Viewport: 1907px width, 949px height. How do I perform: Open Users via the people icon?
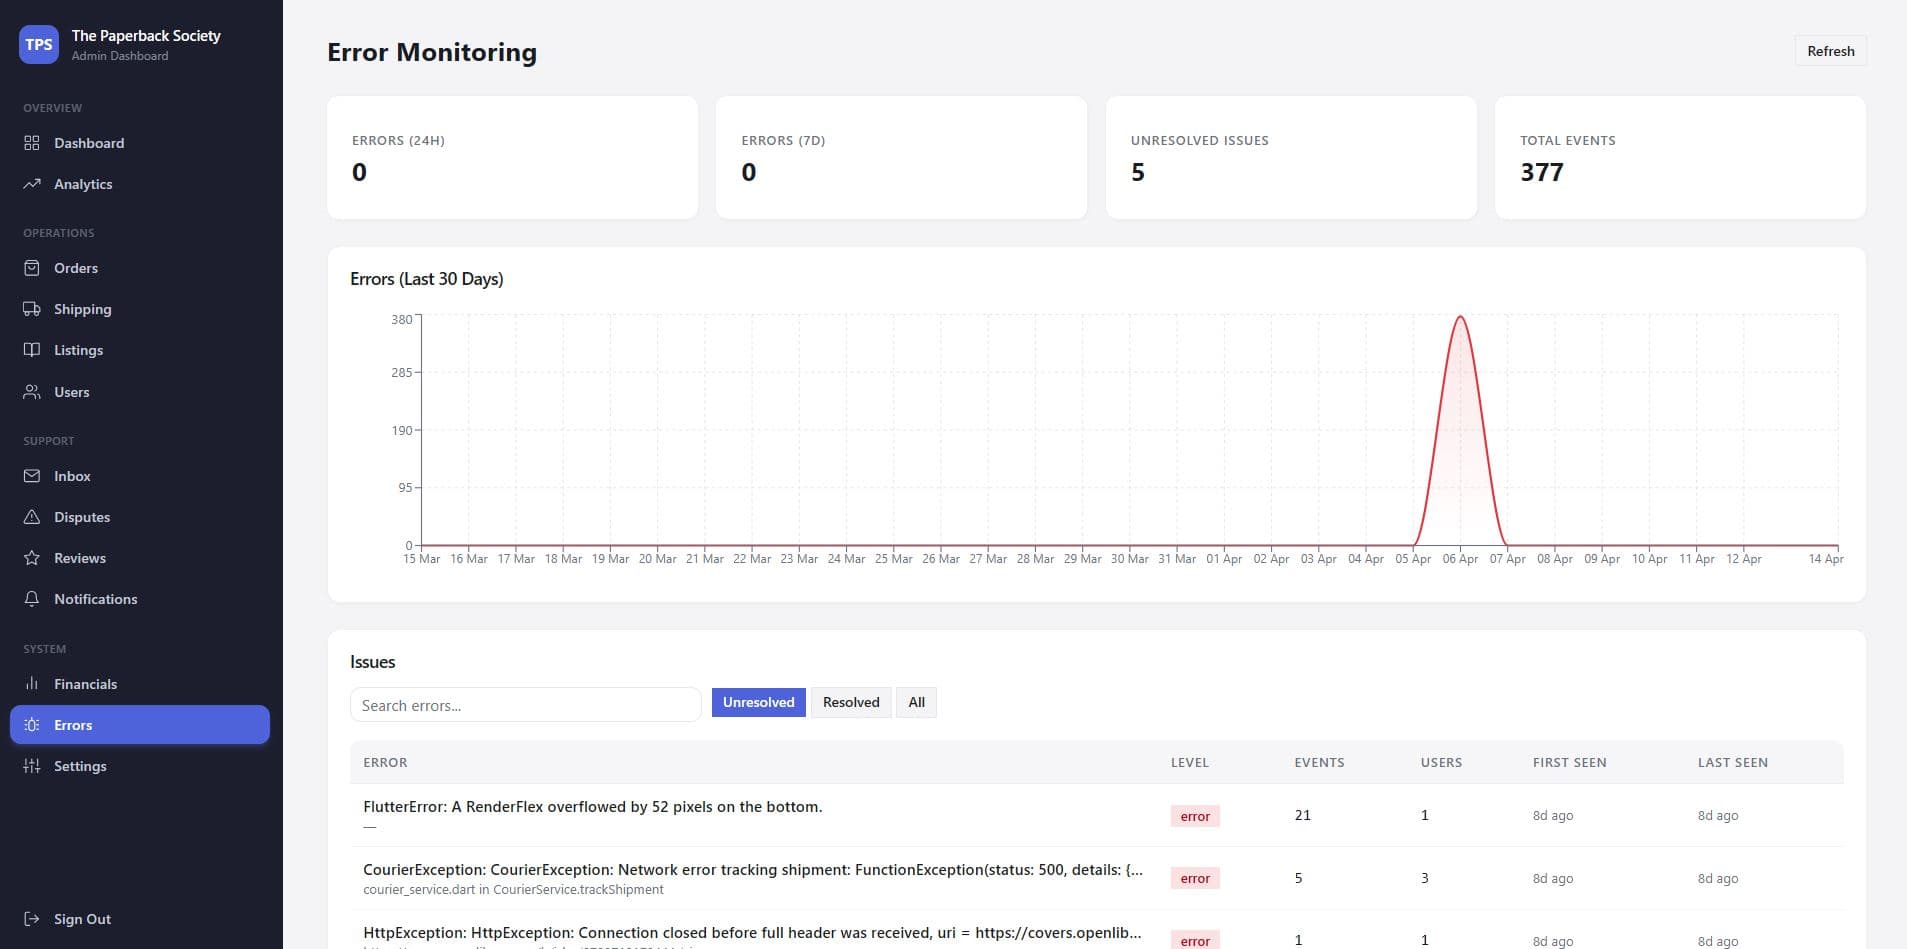pos(32,392)
